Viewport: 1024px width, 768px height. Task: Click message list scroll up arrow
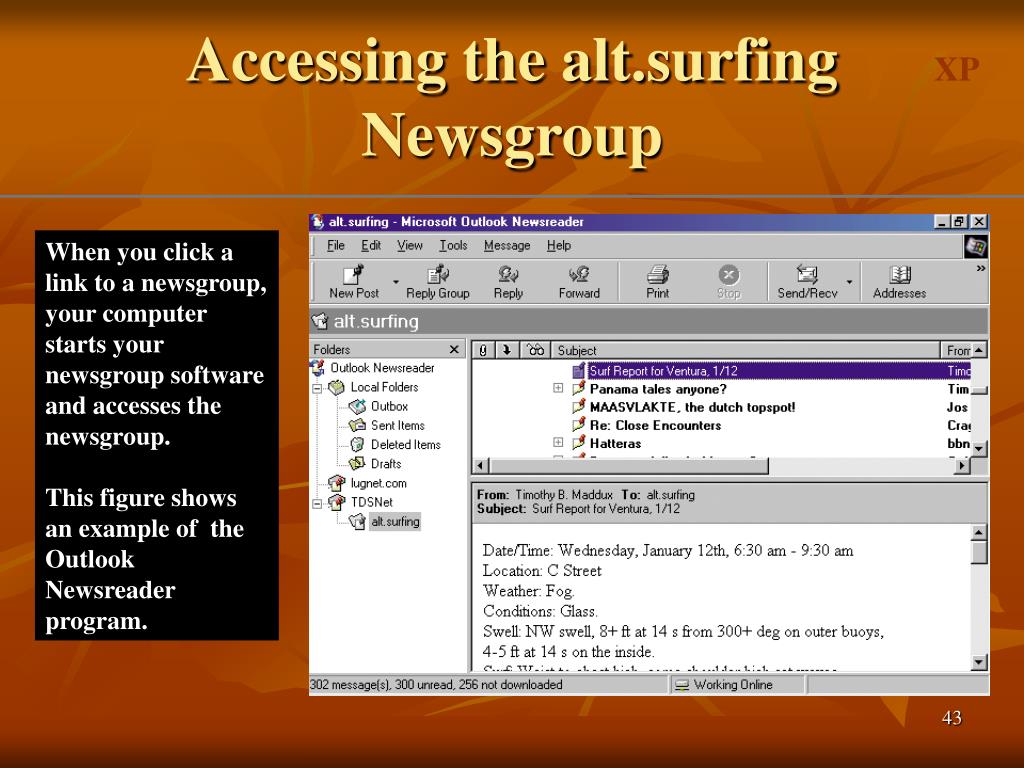(978, 350)
